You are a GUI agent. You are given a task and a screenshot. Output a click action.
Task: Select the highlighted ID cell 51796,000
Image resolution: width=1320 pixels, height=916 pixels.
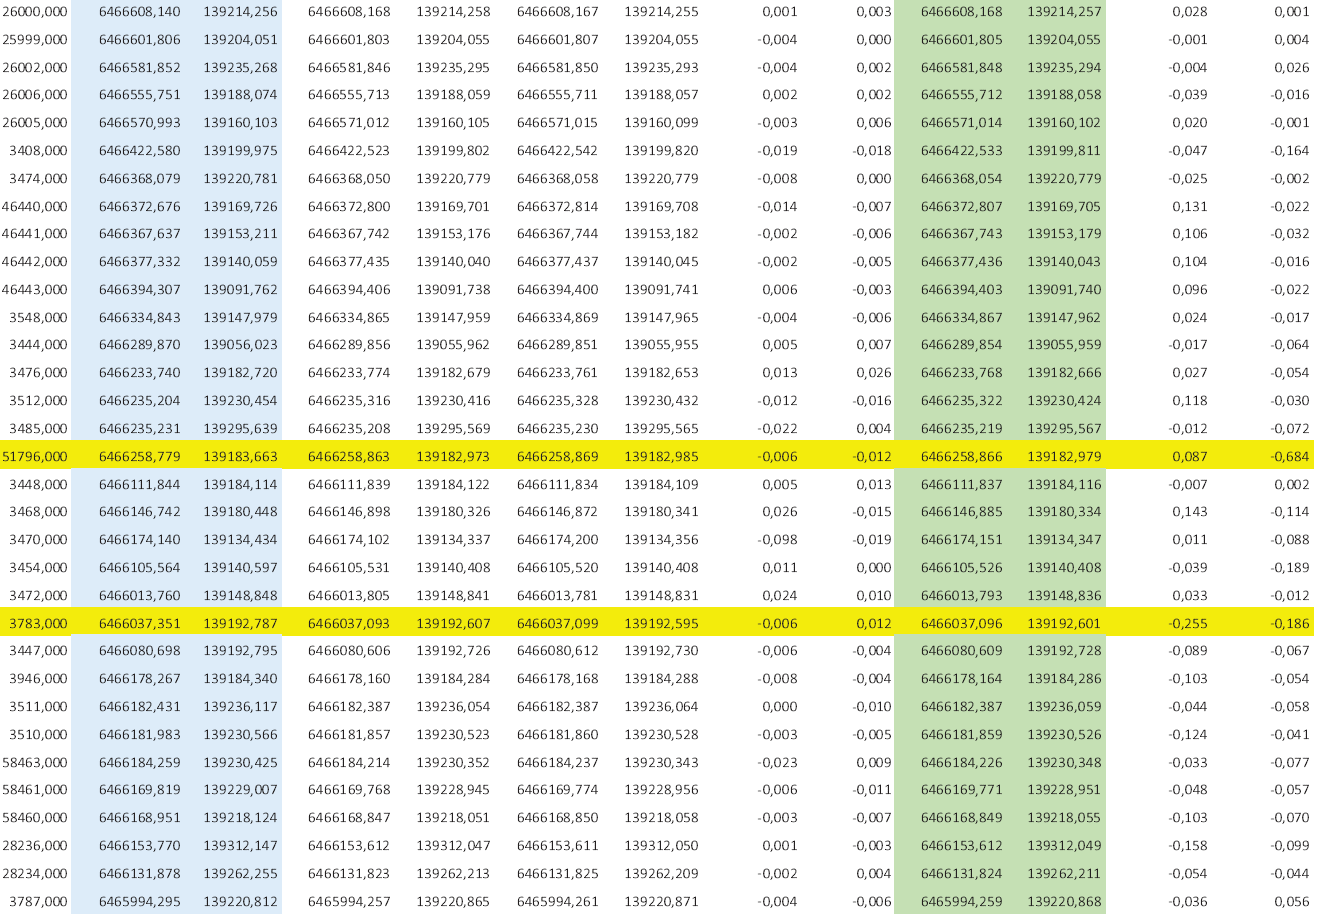pyautogui.click(x=35, y=457)
